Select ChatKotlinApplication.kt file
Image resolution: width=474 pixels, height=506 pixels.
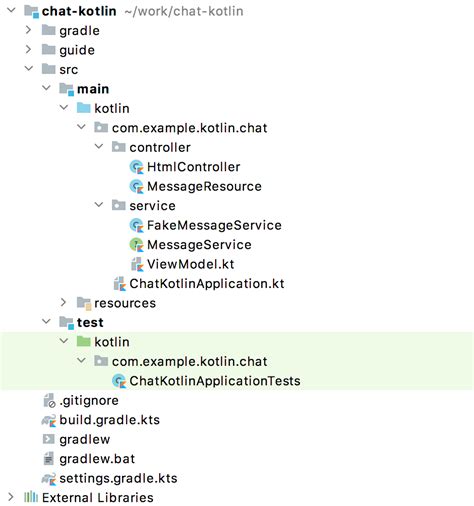207,284
